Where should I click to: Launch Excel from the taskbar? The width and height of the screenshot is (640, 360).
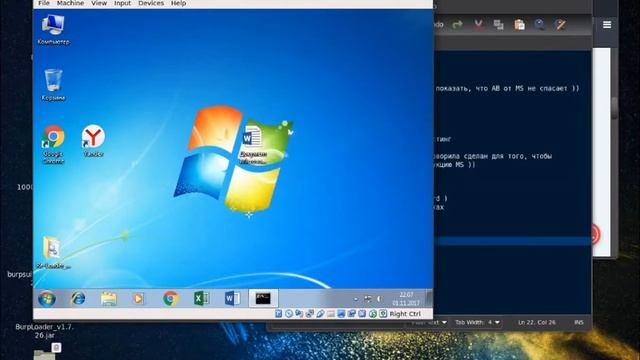point(201,299)
